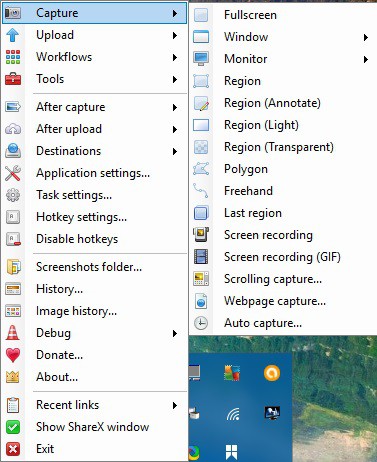Viewport: 377px width, 462px height.
Task: Select the Polygon capture icon
Action: tap(201, 169)
